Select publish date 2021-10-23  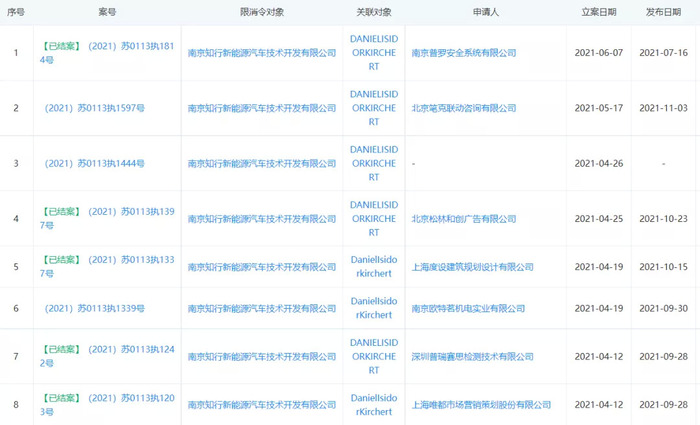point(663,219)
